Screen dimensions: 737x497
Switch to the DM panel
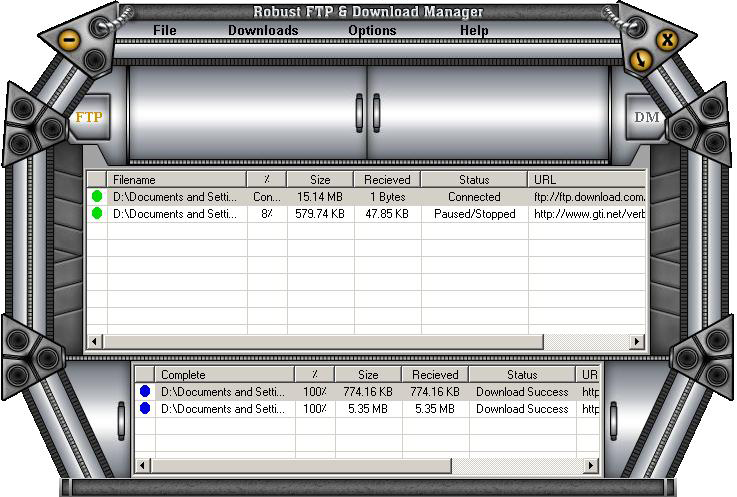647,117
